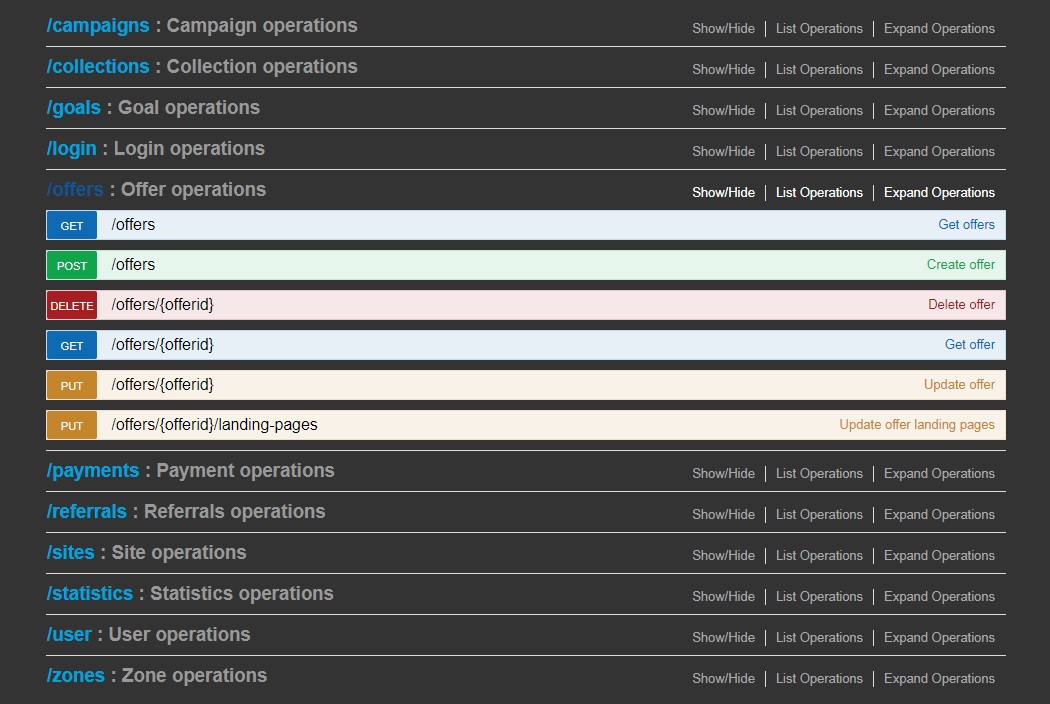
Task: Expand Operations for the /statistics resource
Action: [x=939, y=596]
